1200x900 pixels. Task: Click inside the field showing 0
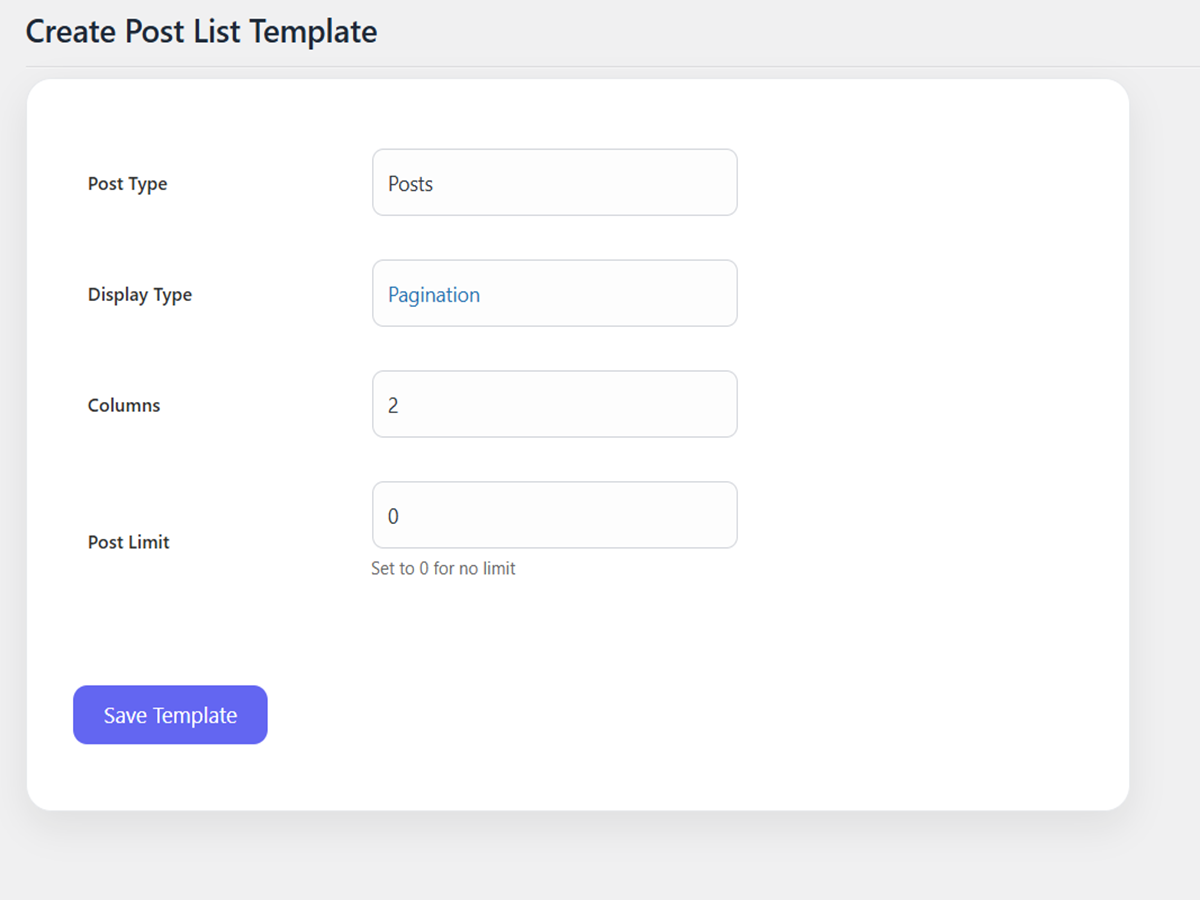(554, 515)
